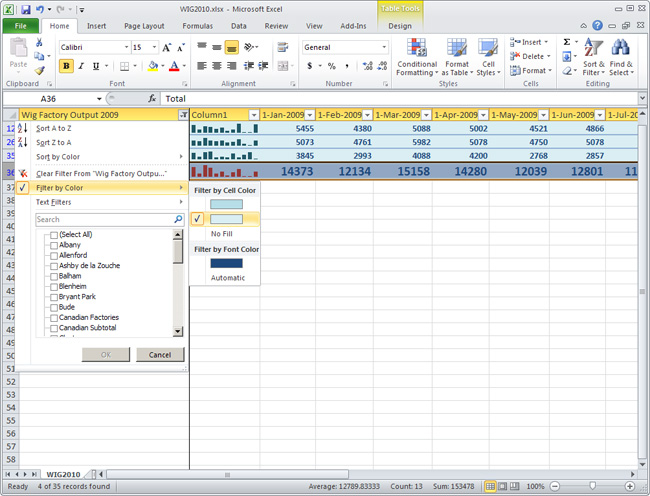The height and width of the screenshot is (496, 650).
Task: Check the Balham filter box
Action: 53,276
